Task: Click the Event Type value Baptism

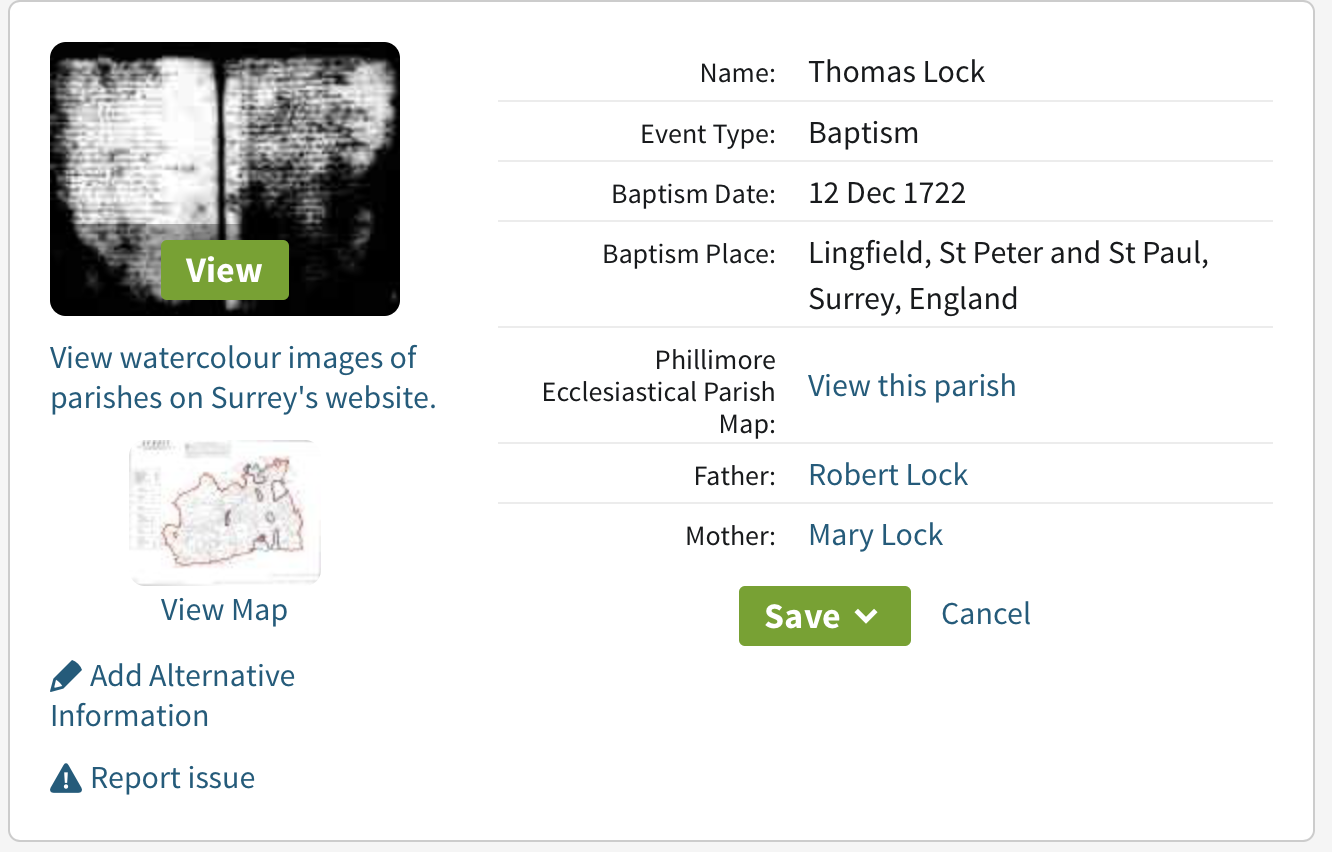Action: tap(863, 133)
